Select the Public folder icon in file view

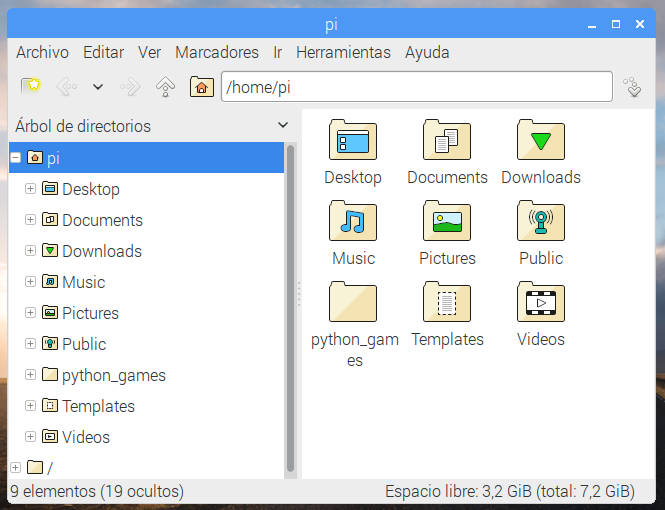click(541, 221)
